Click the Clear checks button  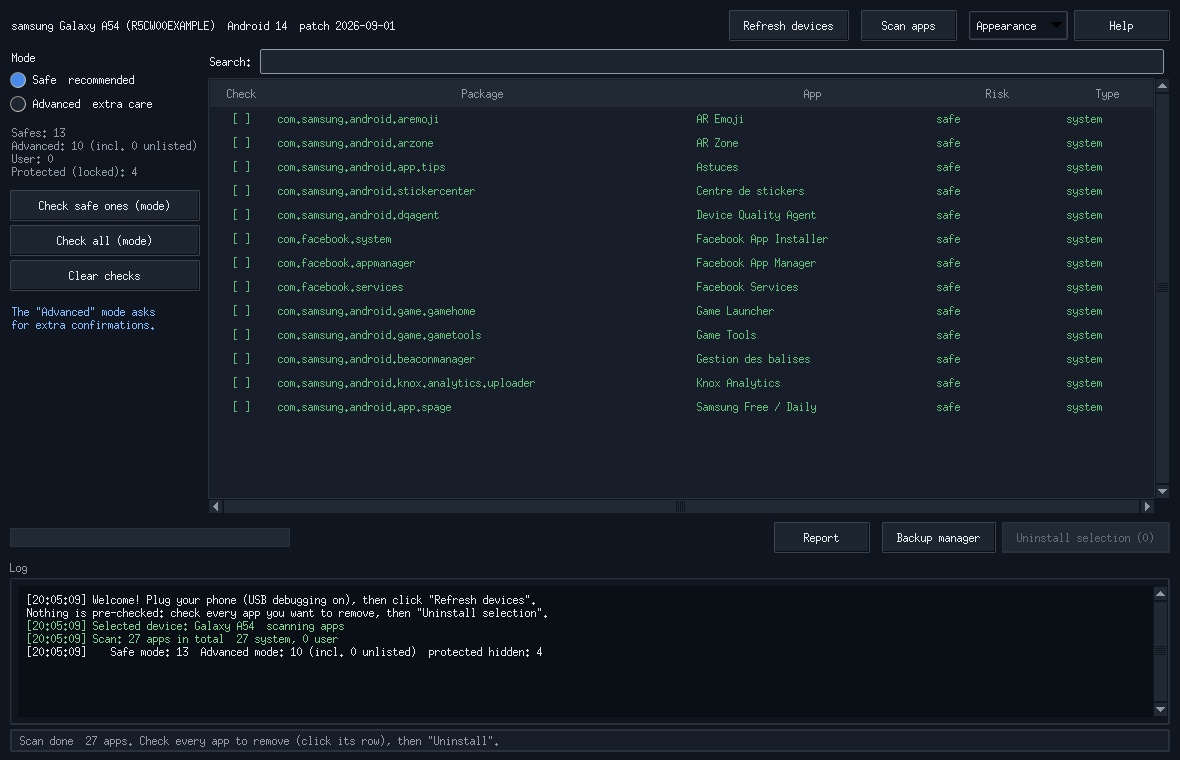pos(105,275)
